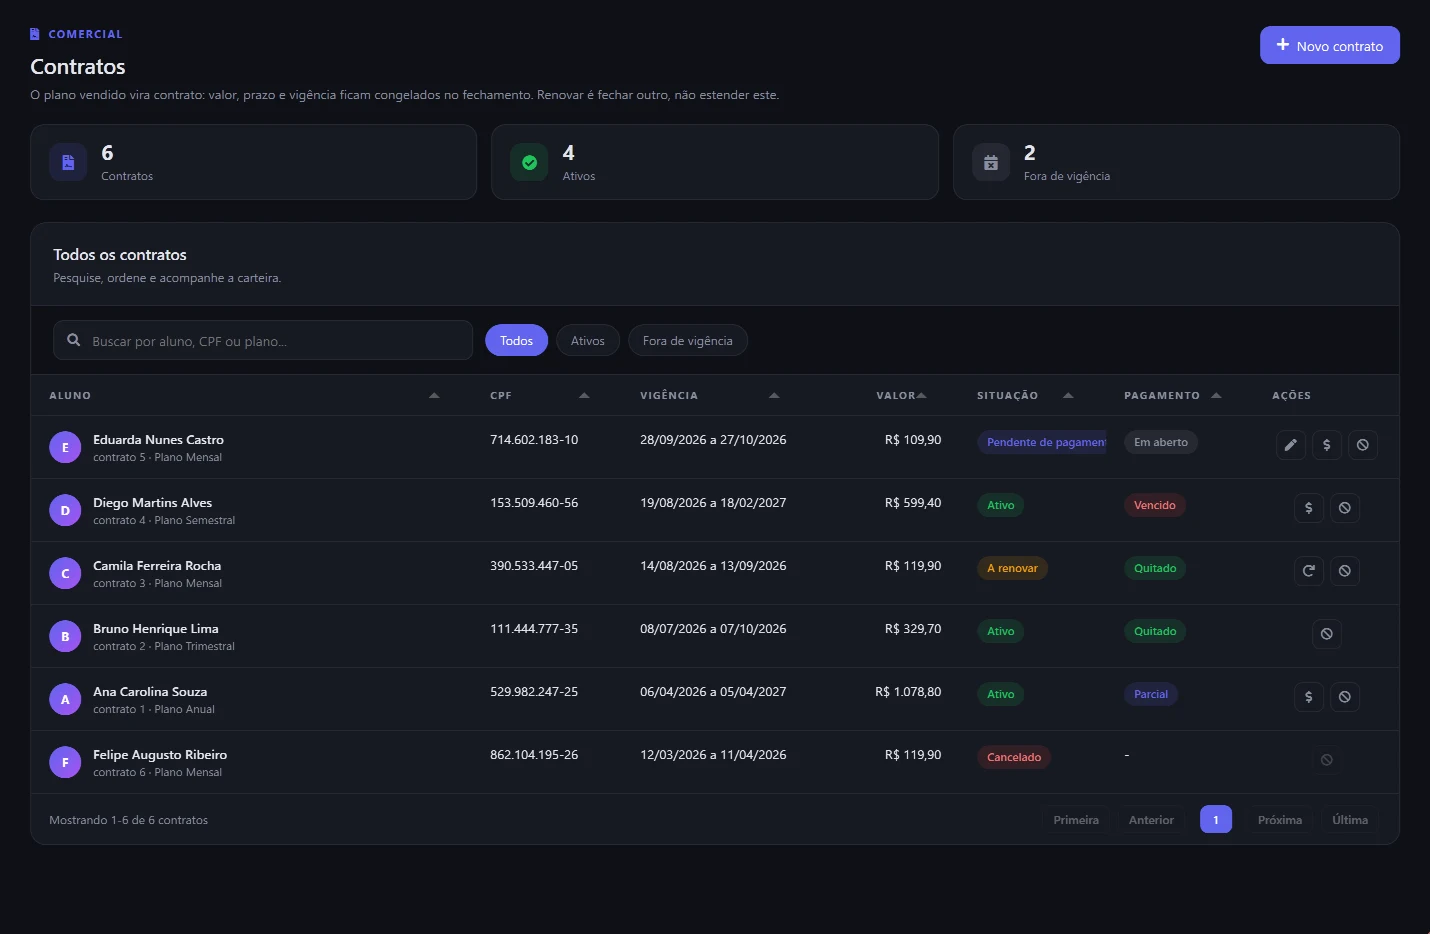Cancel Eduarda Nunes Castro's contract via the ban icon
The height and width of the screenshot is (934, 1430).
coord(1363,445)
